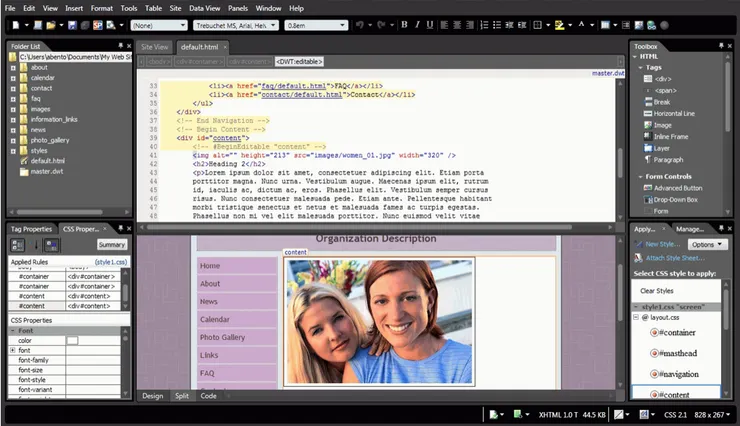Click the New Style link
This screenshot has height=426, width=740.
click(x=662, y=244)
